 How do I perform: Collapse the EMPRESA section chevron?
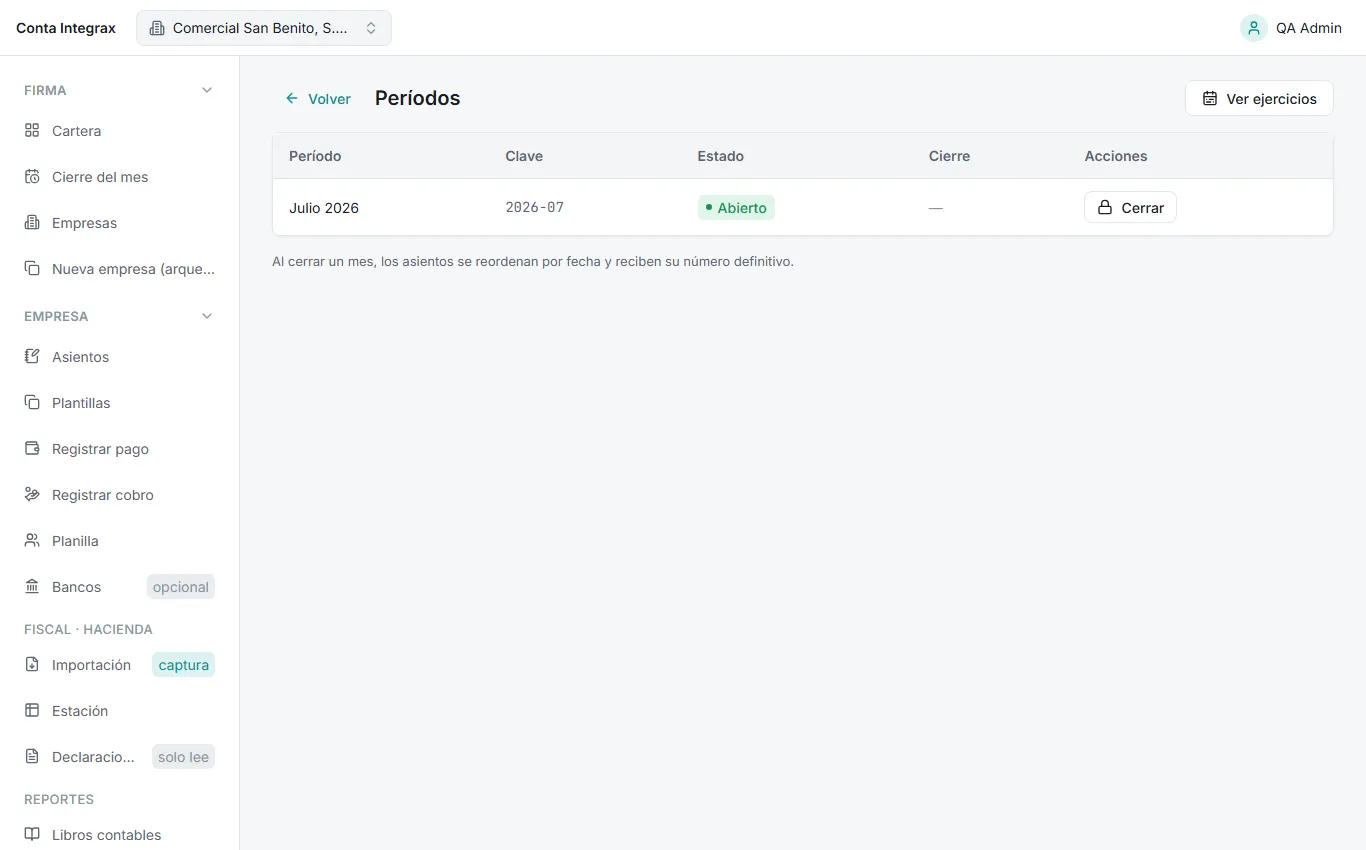[207, 316]
